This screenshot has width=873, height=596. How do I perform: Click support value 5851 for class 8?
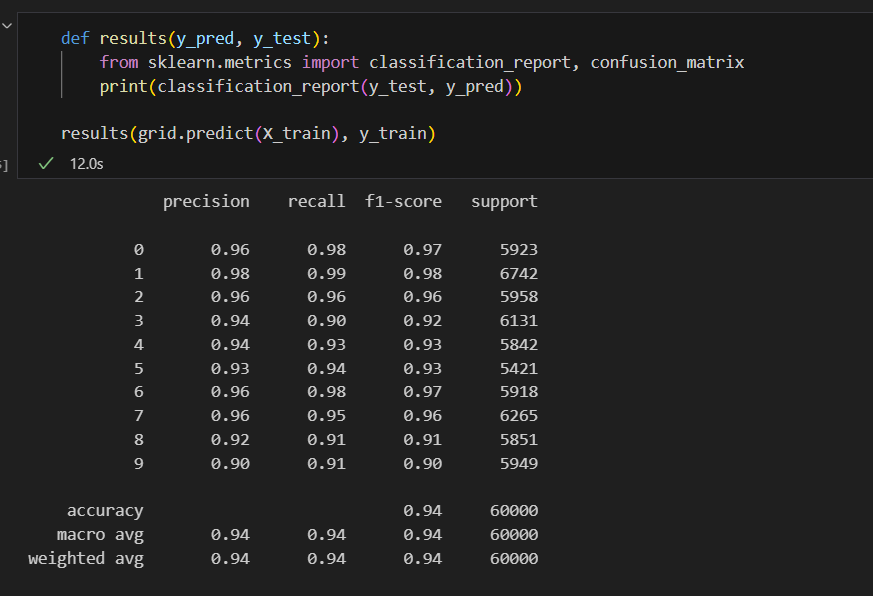(x=519, y=440)
